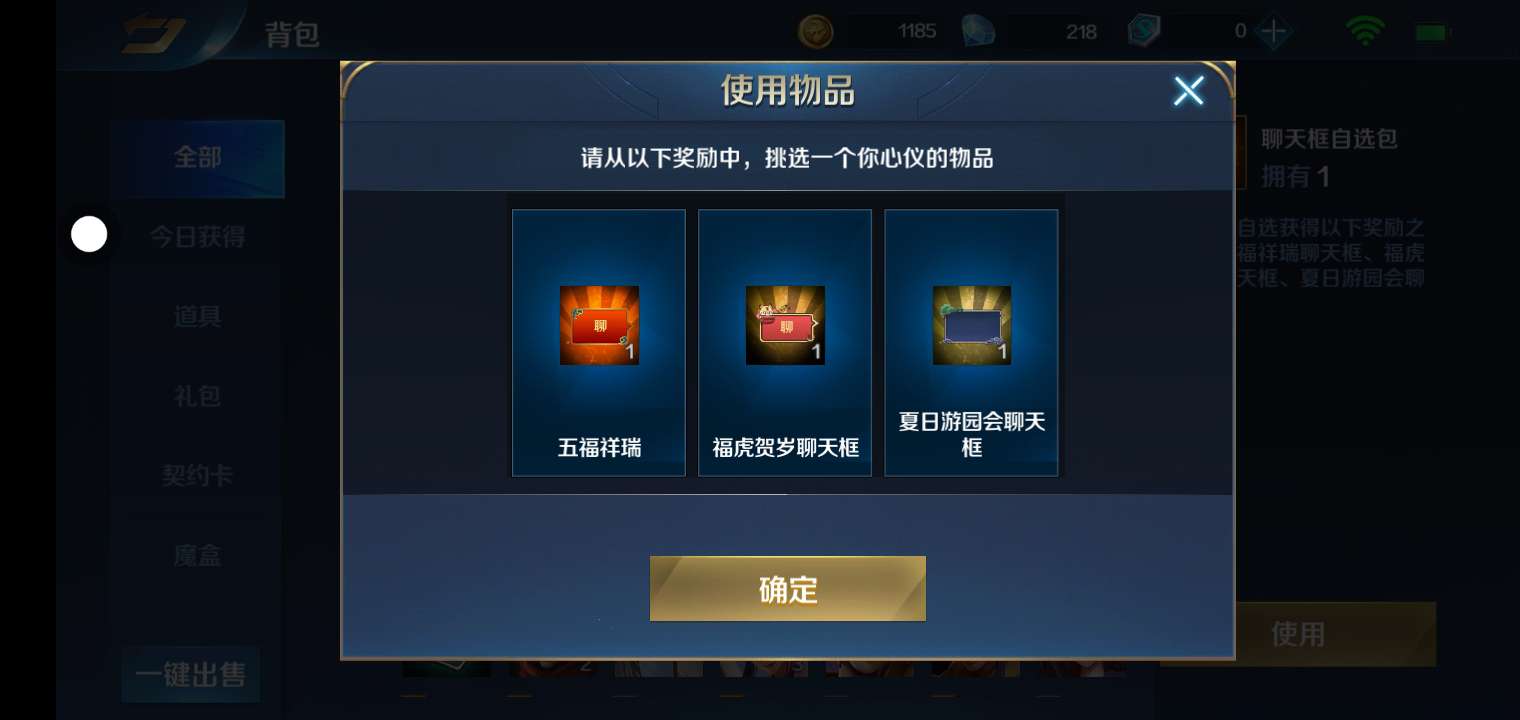Tap the floating white assistive dot
Screen dimensions: 1520x720
89,234
